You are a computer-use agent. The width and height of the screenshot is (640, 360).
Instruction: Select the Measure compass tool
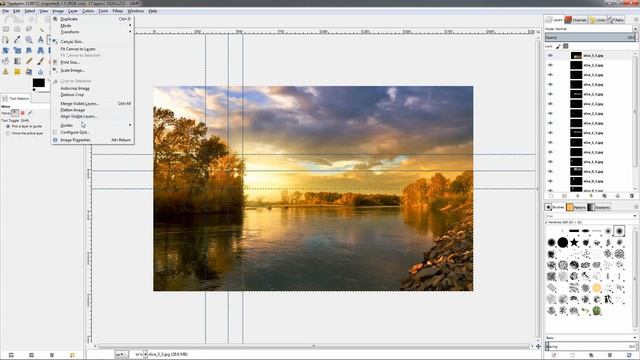40,40
